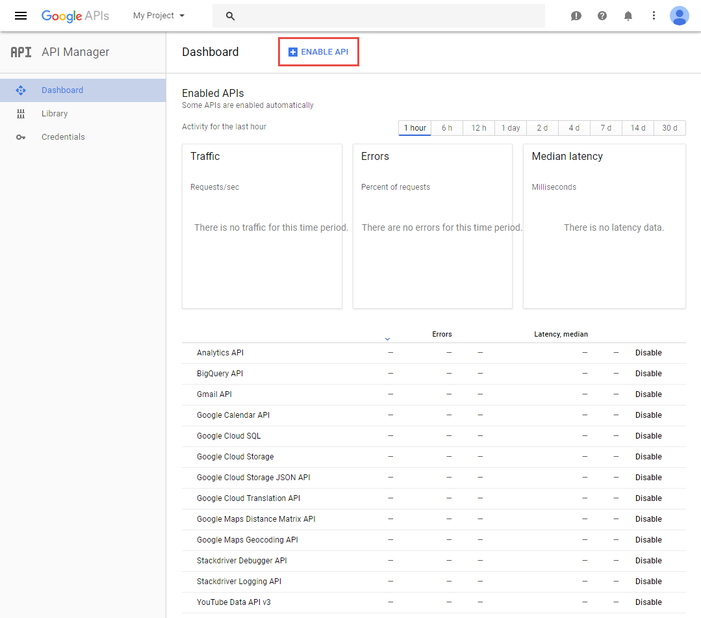701x618 pixels.
Task: Open Google Cloud Storage JSON API row
Action: (434, 478)
